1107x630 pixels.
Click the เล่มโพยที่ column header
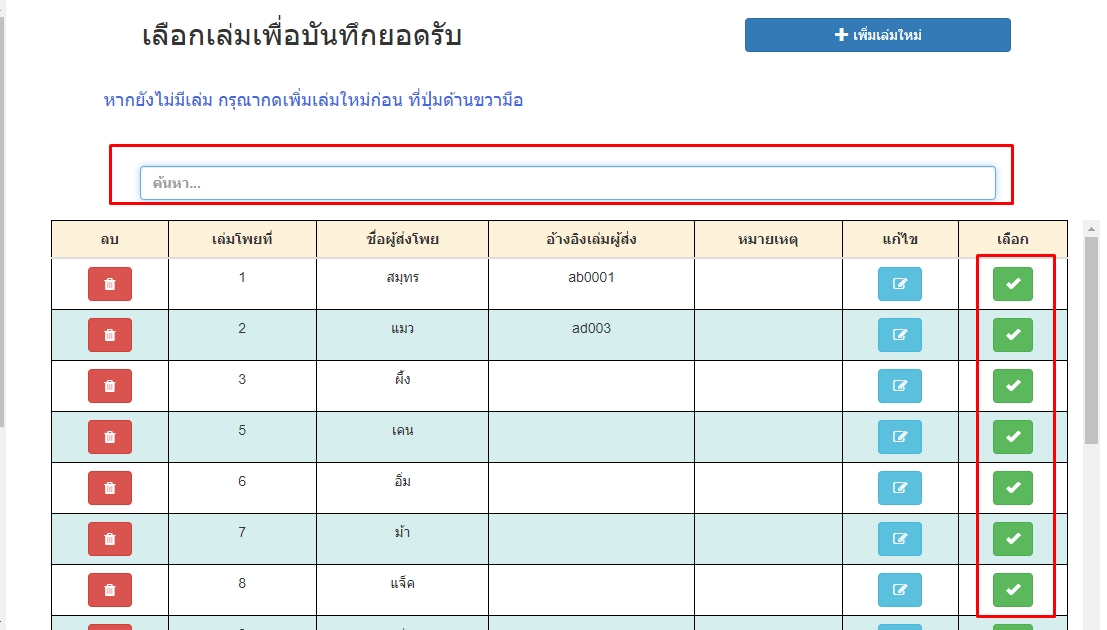click(242, 240)
